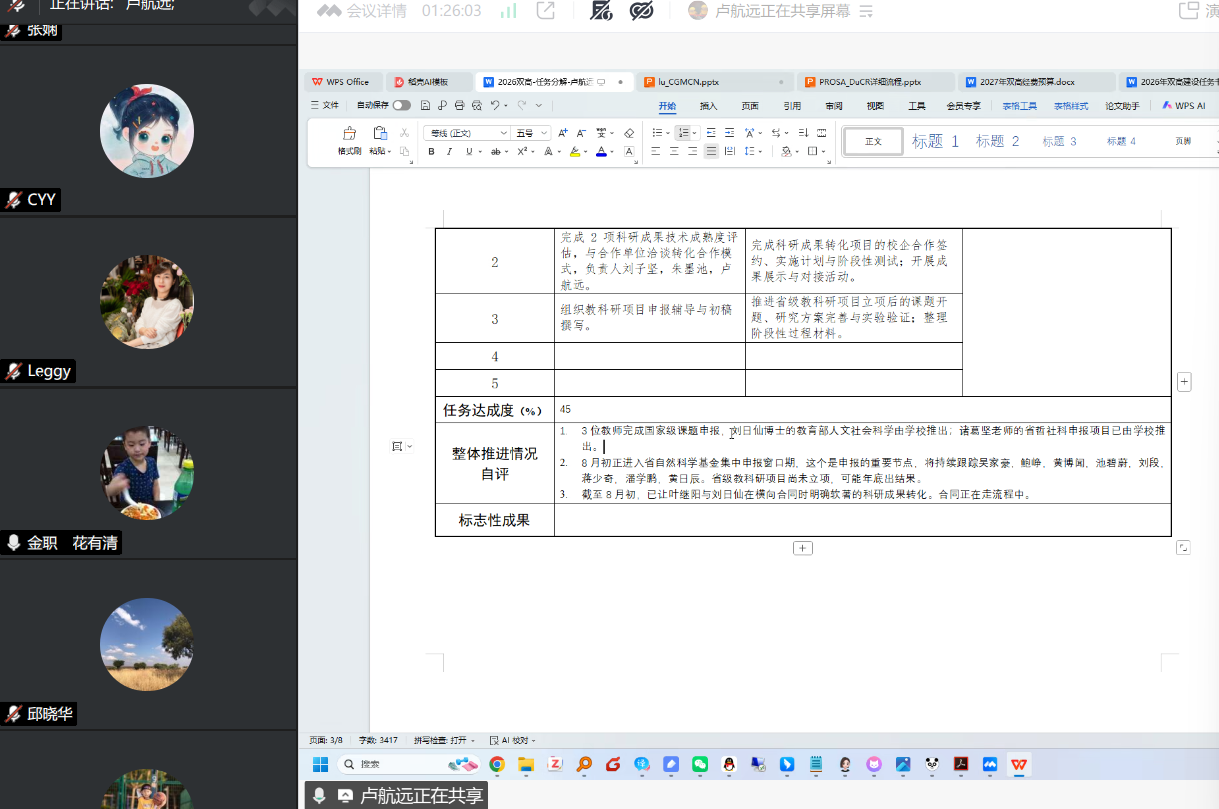1219x809 pixels.
Task: Open the 表格工具 ribbon tab
Action: tap(1020, 105)
